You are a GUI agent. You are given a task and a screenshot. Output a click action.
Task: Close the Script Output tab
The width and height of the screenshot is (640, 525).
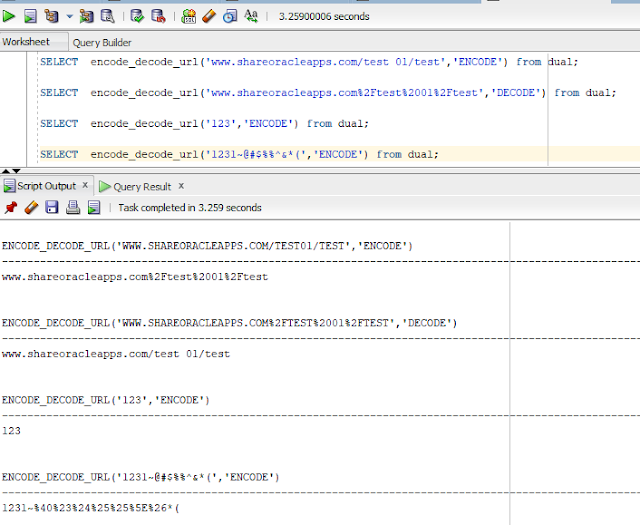click(x=85, y=185)
